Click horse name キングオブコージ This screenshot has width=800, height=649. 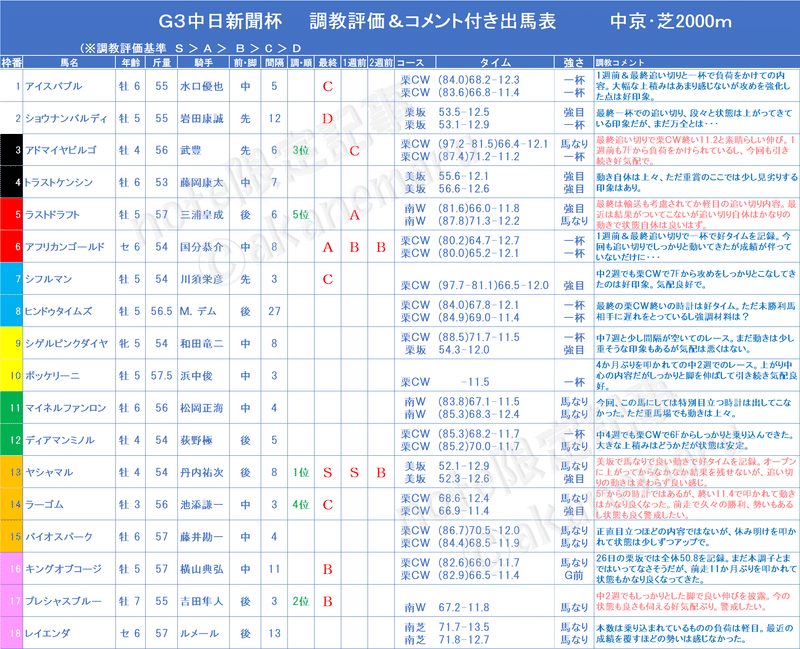[x=63, y=568]
